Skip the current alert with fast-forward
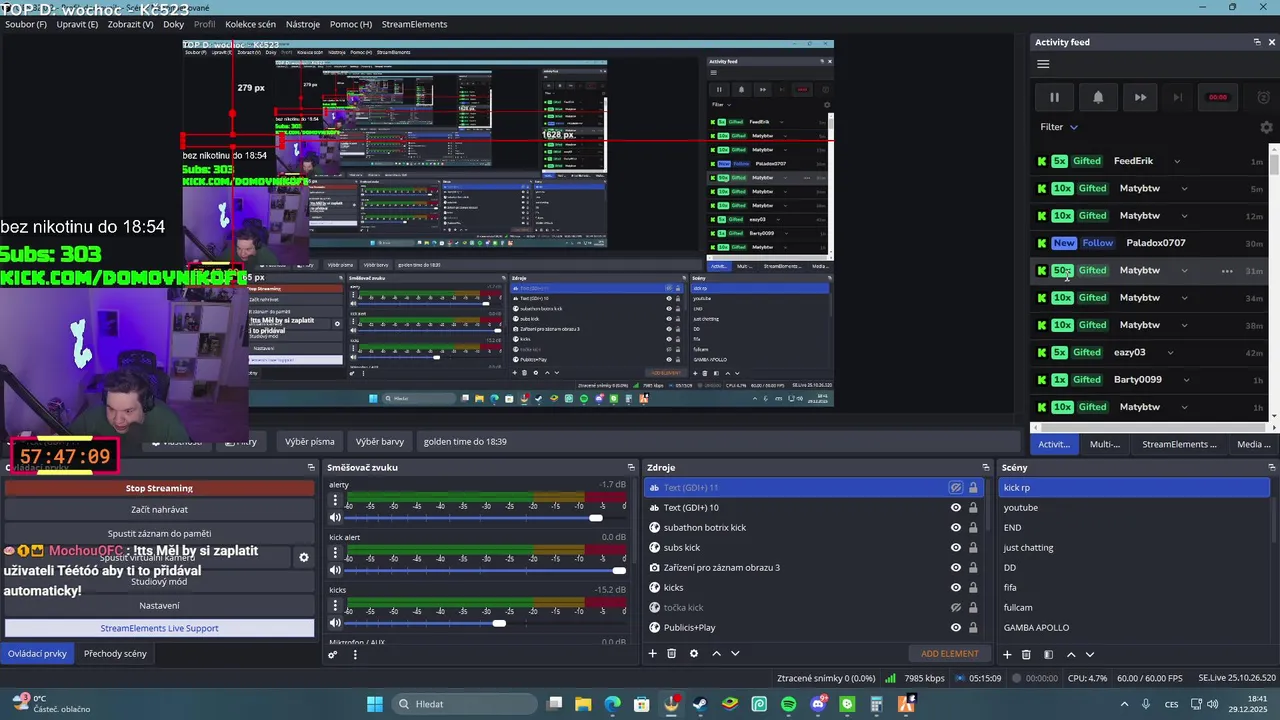 tap(1140, 97)
